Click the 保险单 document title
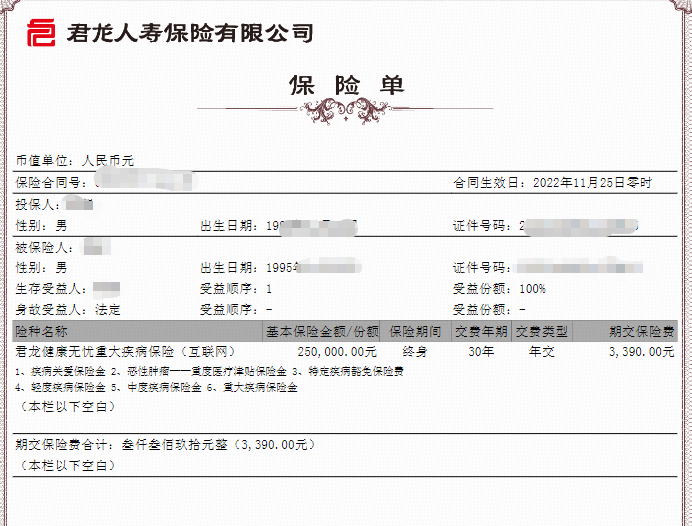Viewport: 692px width, 526px height. click(x=346, y=84)
